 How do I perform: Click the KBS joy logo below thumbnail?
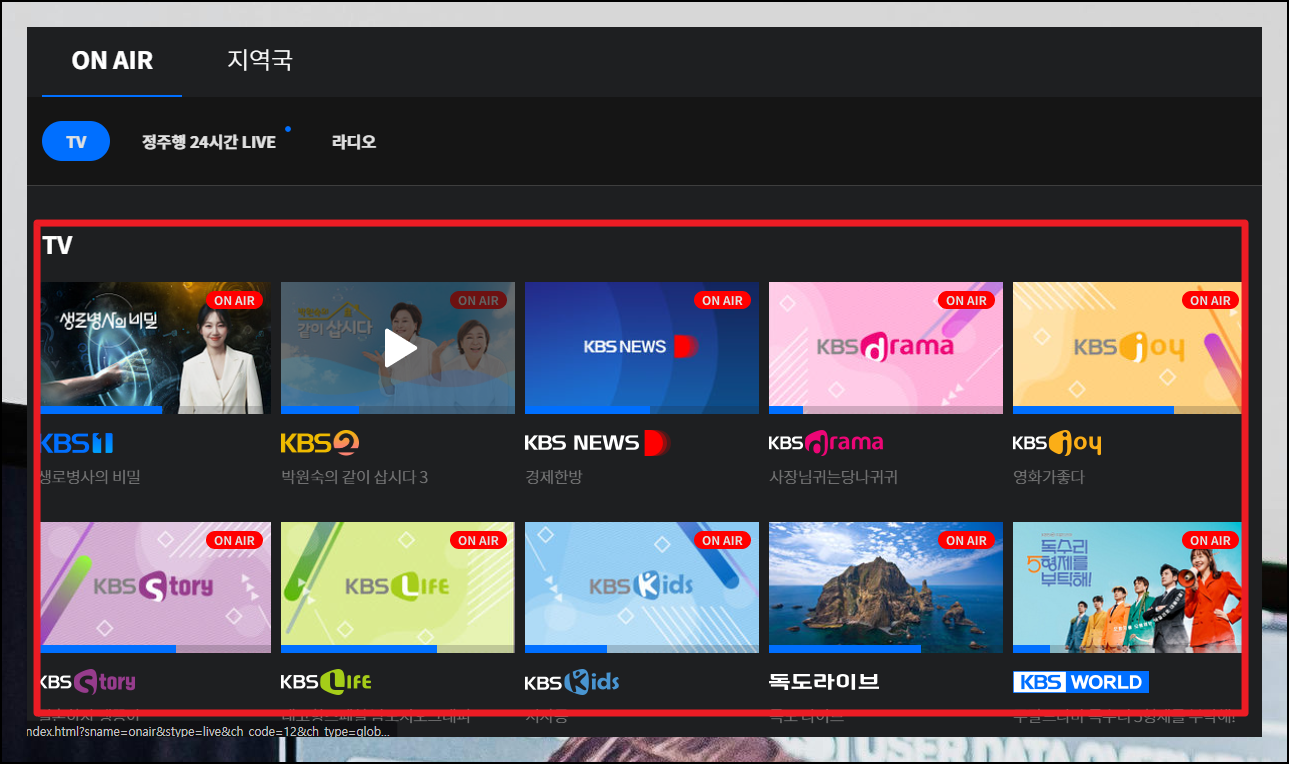[1057, 443]
